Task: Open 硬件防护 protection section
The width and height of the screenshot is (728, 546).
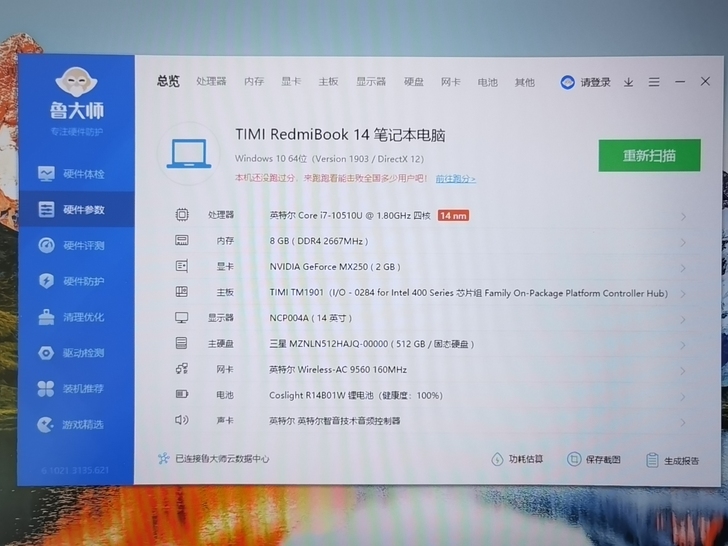Action: tap(72, 281)
